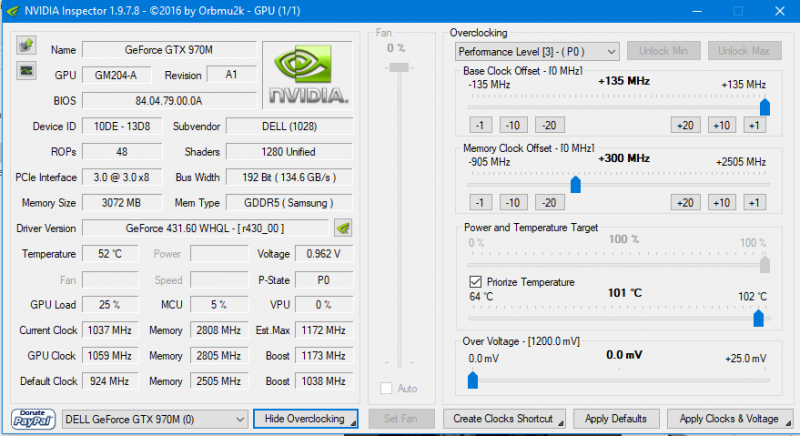Click the GPU GM204-A field

[116, 75]
